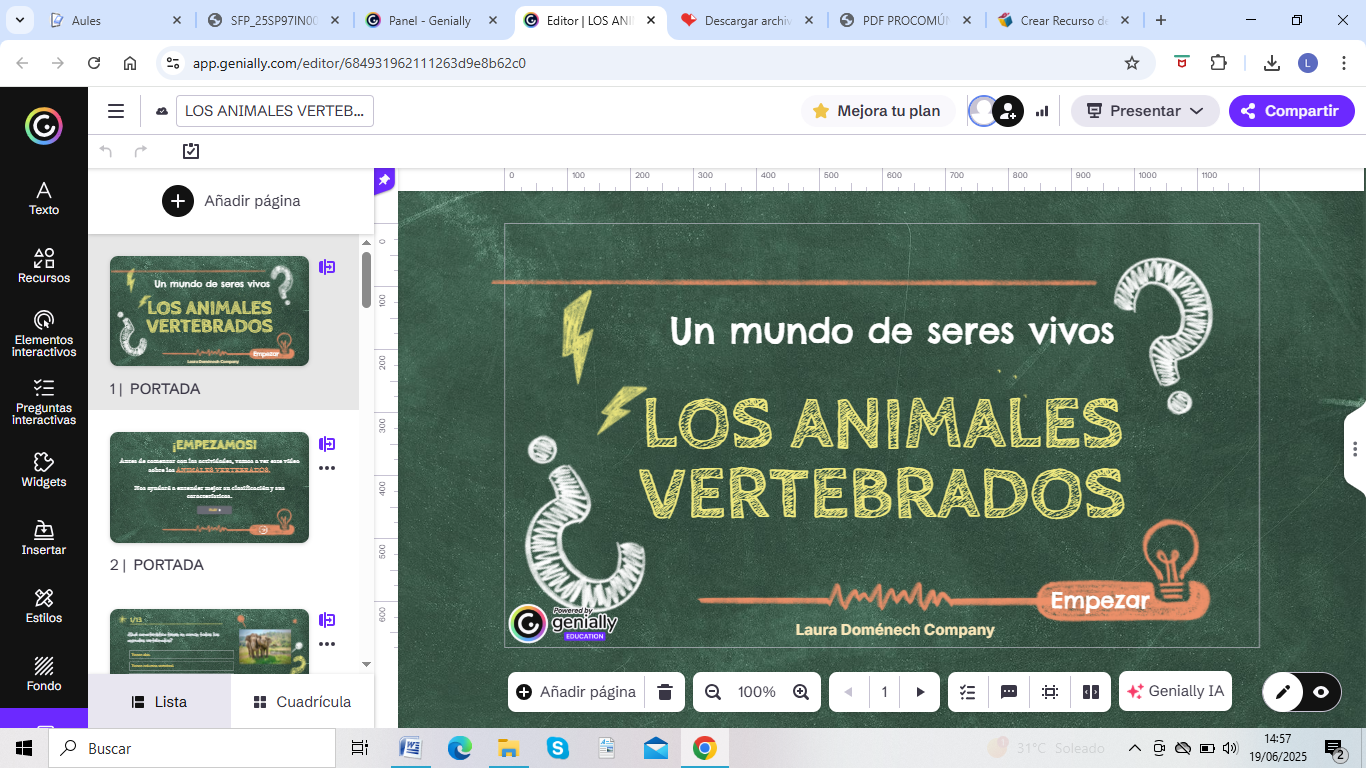Select the edit mode pencil toggle
Viewport: 1366px width, 768px height.
click(1283, 692)
